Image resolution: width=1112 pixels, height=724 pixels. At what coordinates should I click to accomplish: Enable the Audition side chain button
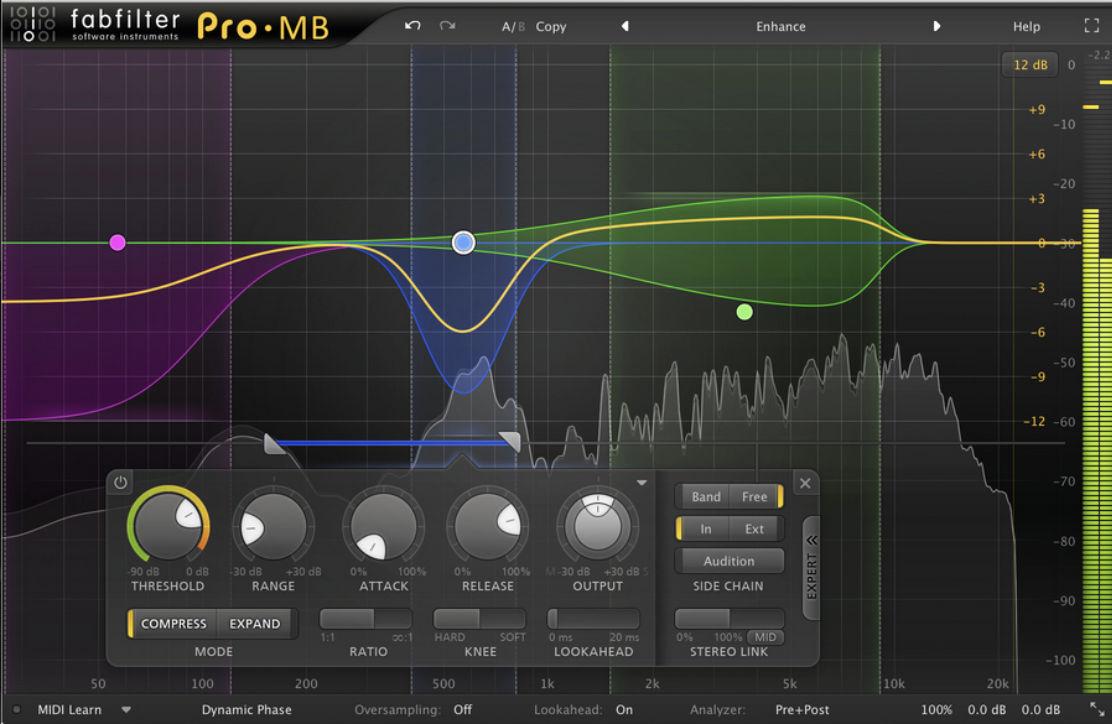tap(729, 561)
